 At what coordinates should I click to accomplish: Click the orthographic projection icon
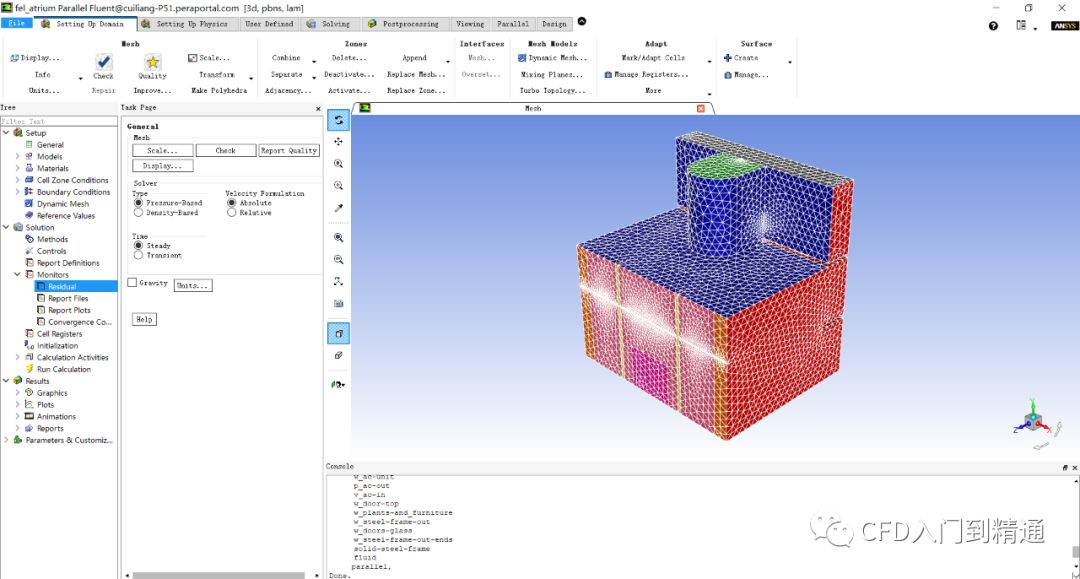point(338,356)
